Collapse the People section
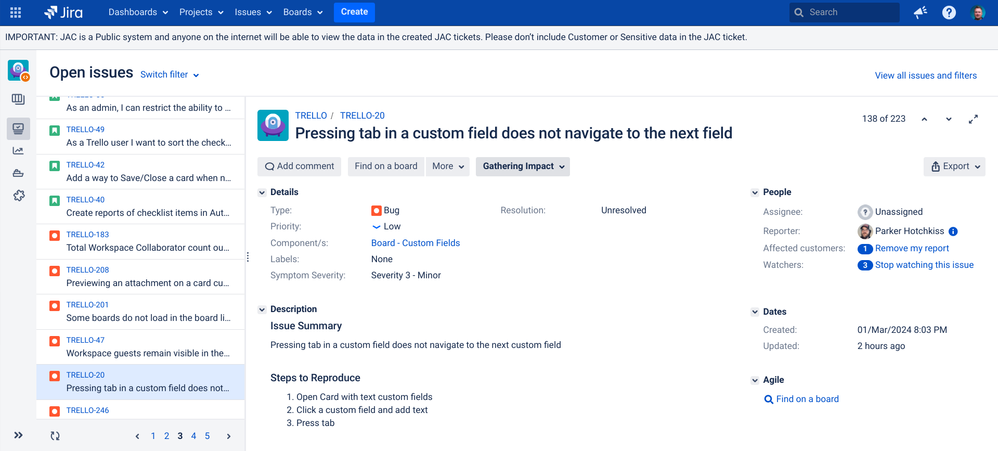Image resolution: width=998 pixels, height=451 pixels. click(755, 192)
